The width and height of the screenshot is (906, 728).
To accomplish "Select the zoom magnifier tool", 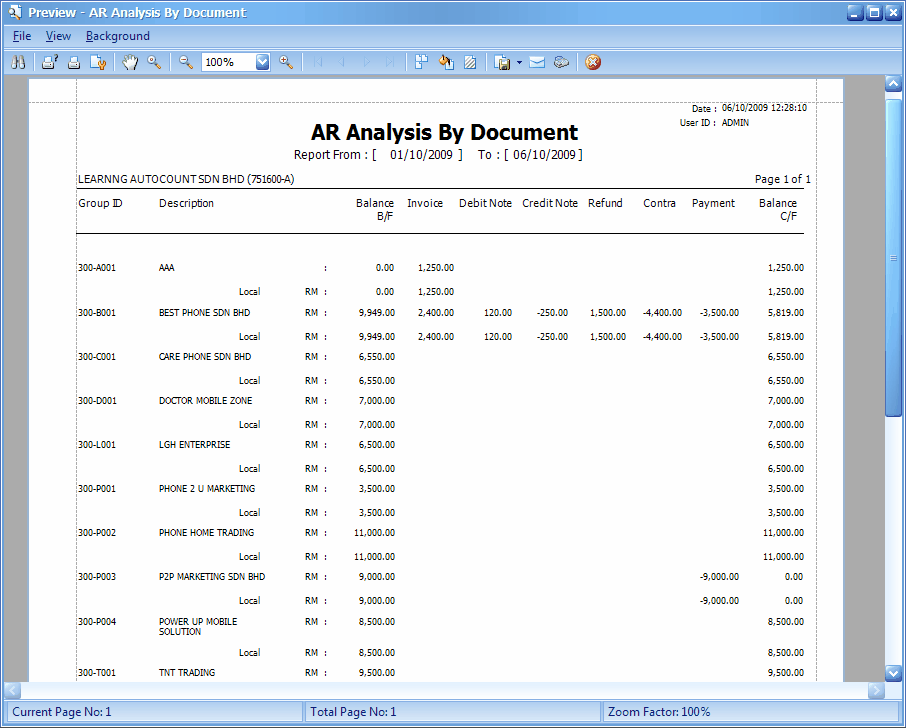I will (x=155, y=62).
